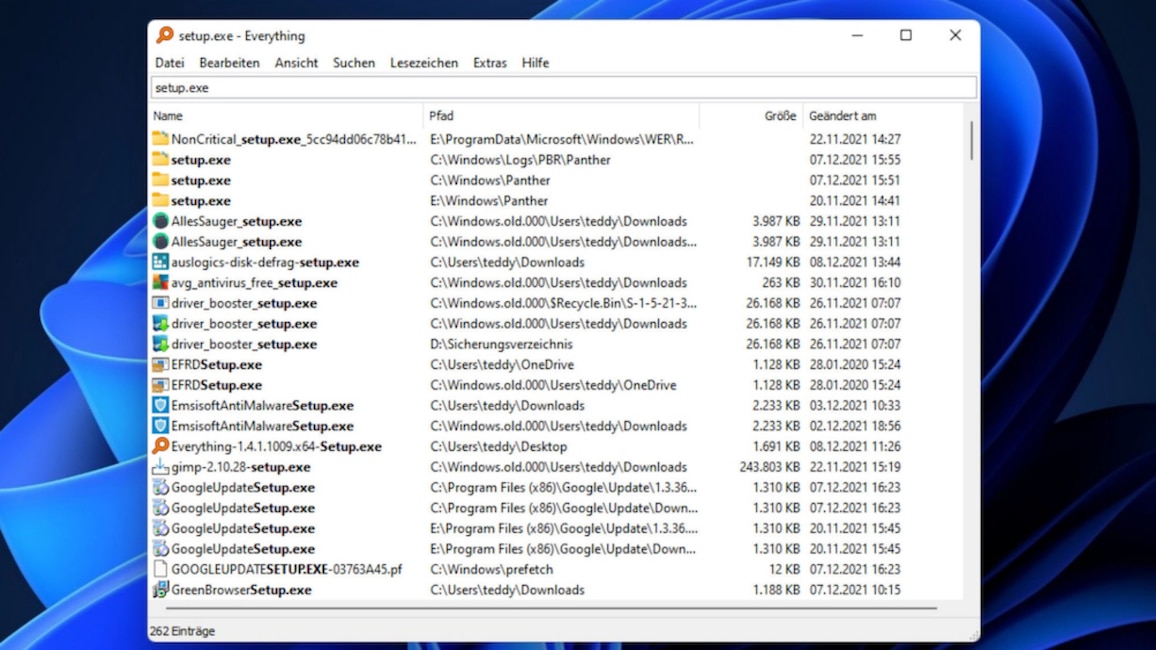
Task: Click the size value 17.149 KB
Action: [x=773, y=262]
